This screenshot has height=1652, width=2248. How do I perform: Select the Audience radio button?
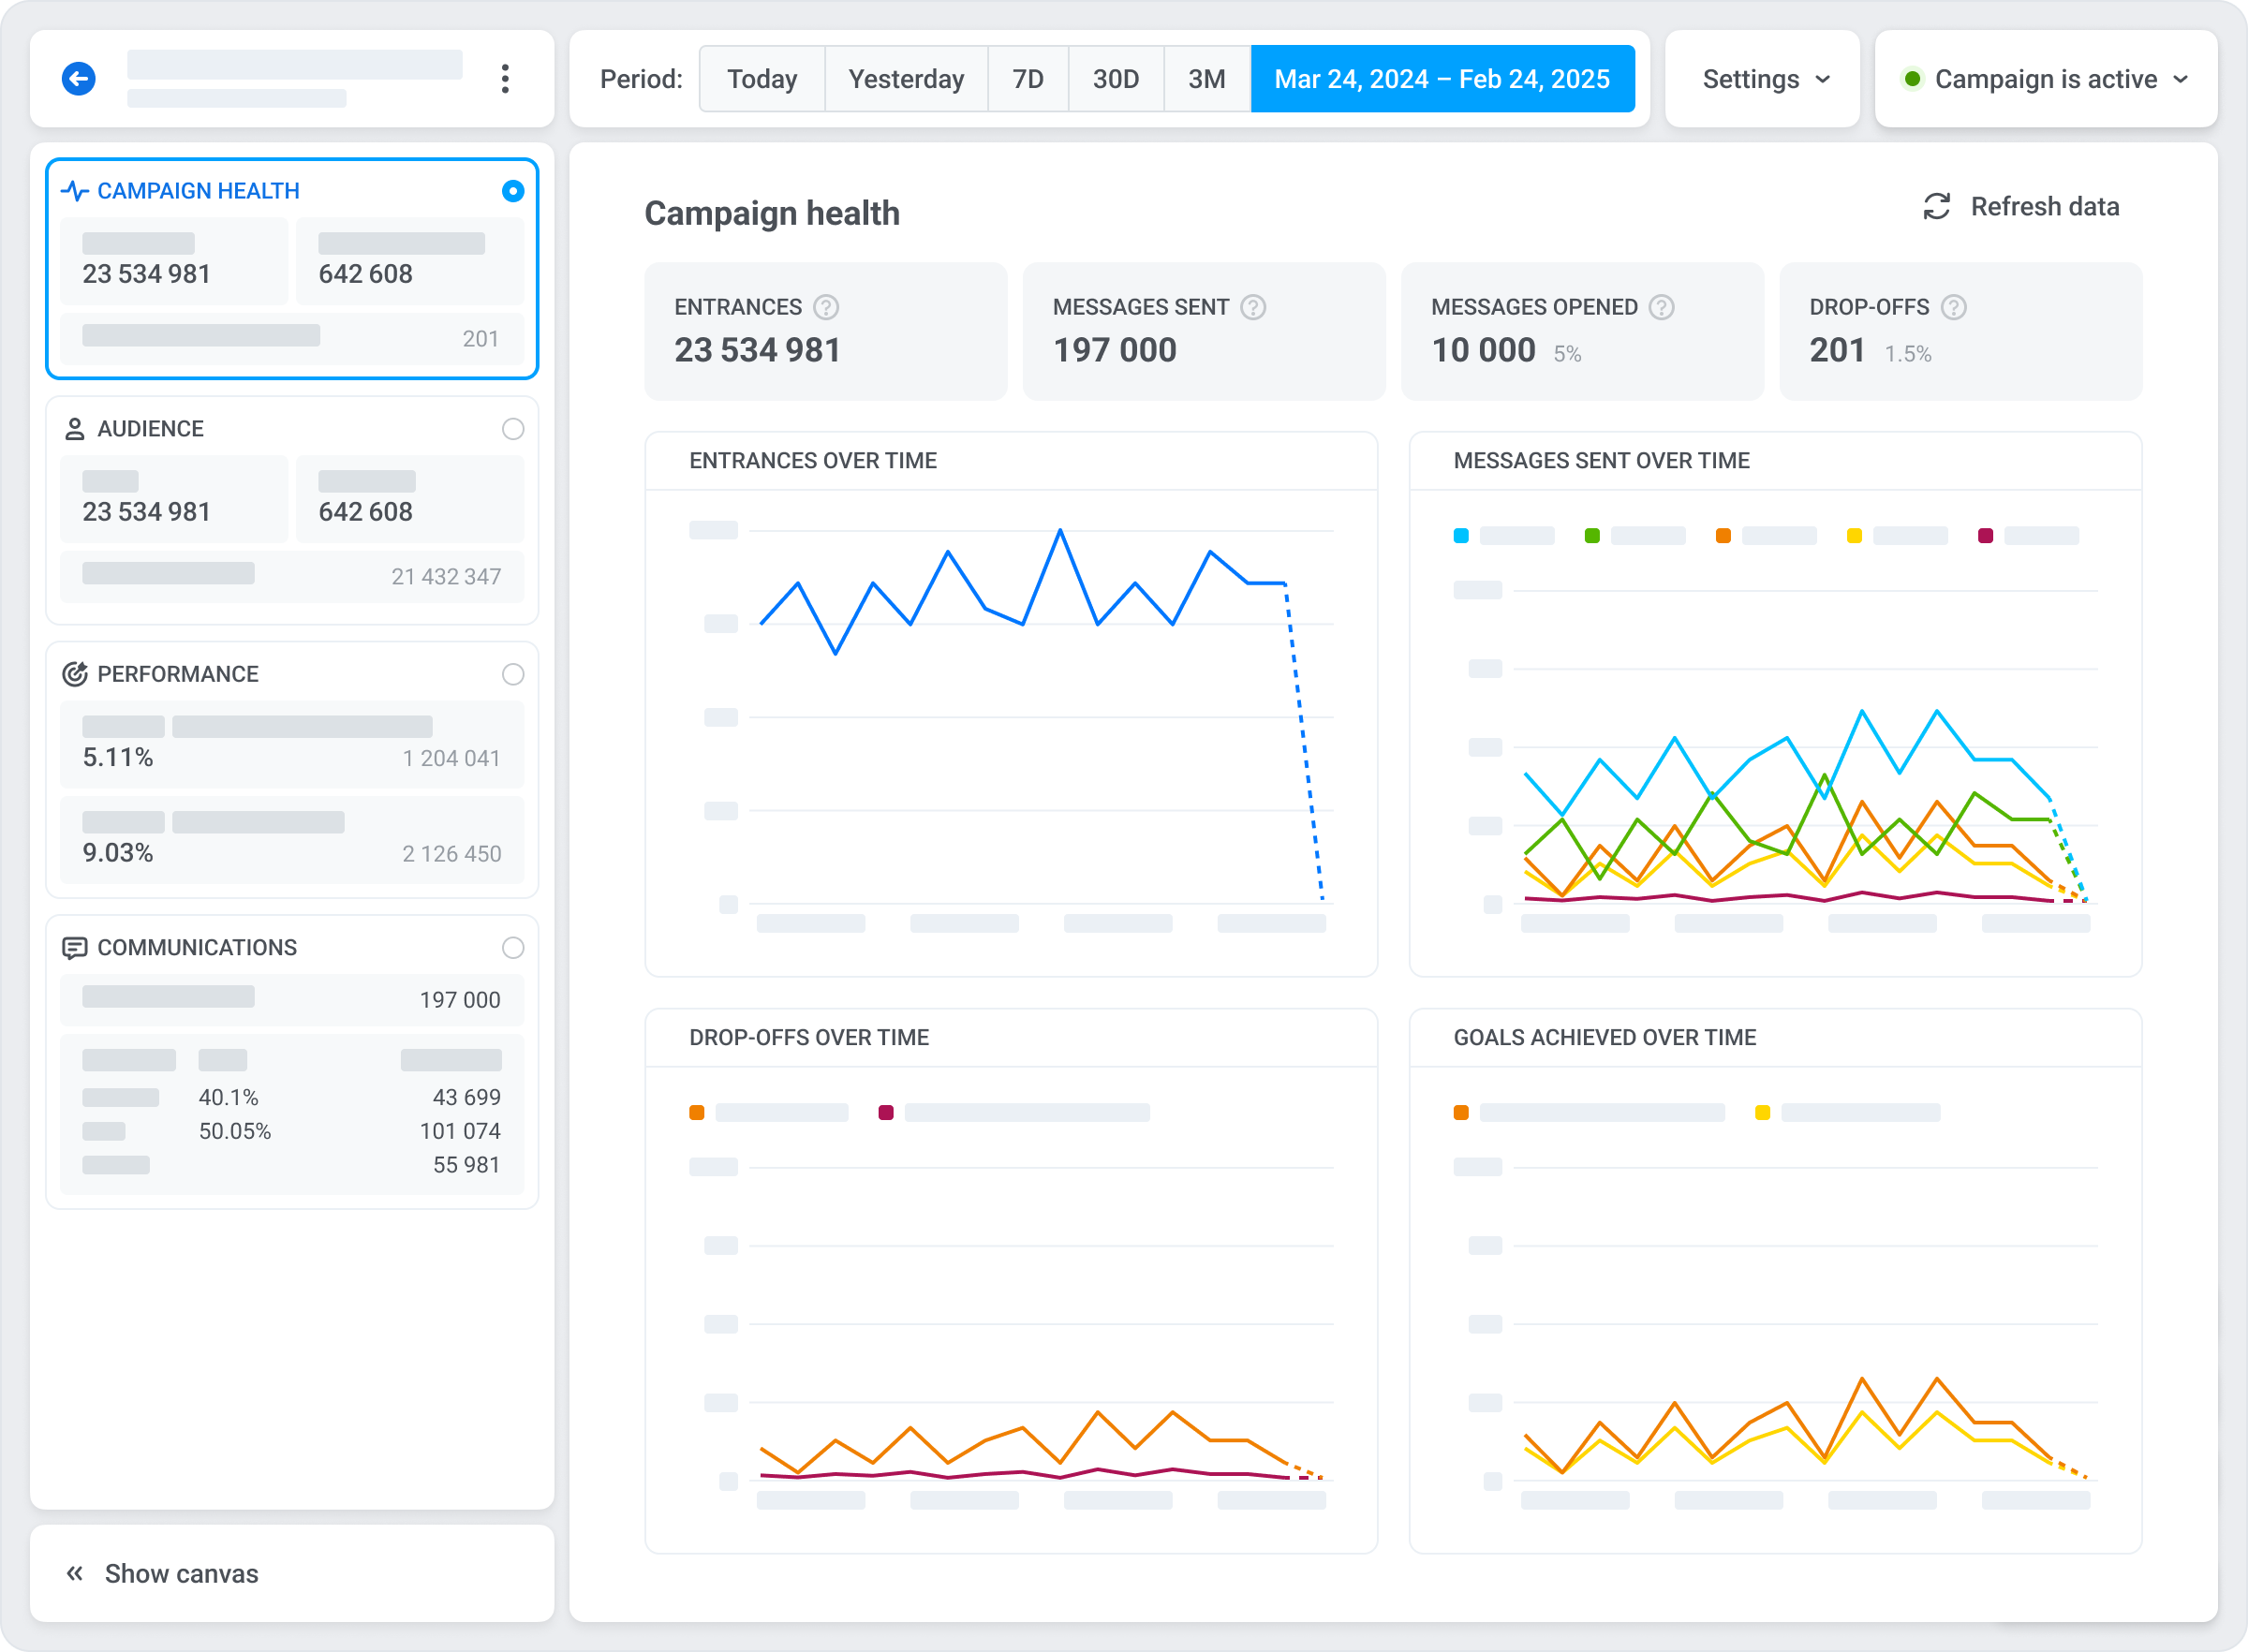click(512, 429)
